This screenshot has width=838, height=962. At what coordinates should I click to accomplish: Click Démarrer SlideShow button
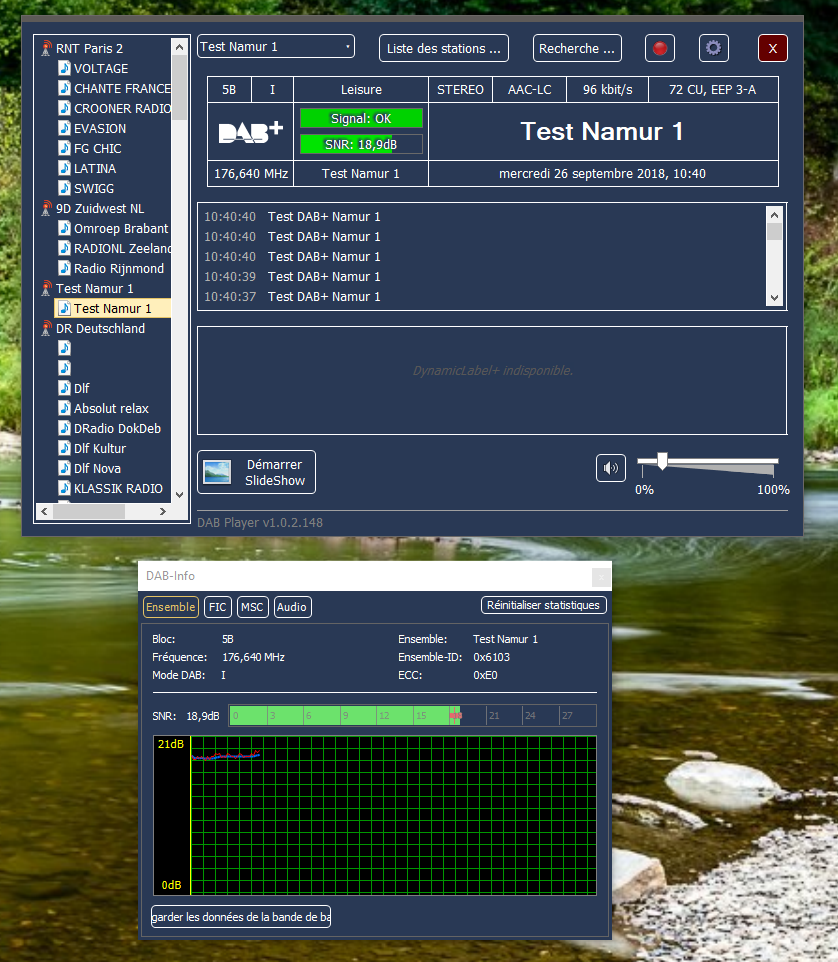click(256, 472)
